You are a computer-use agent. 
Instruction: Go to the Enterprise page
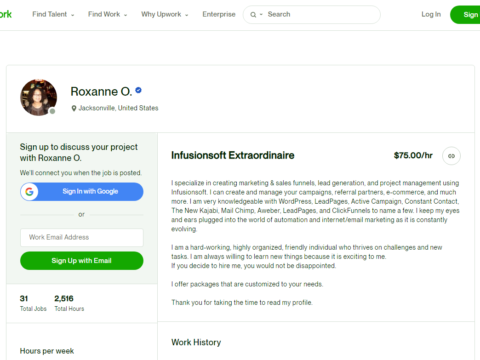tap(219, 14)
